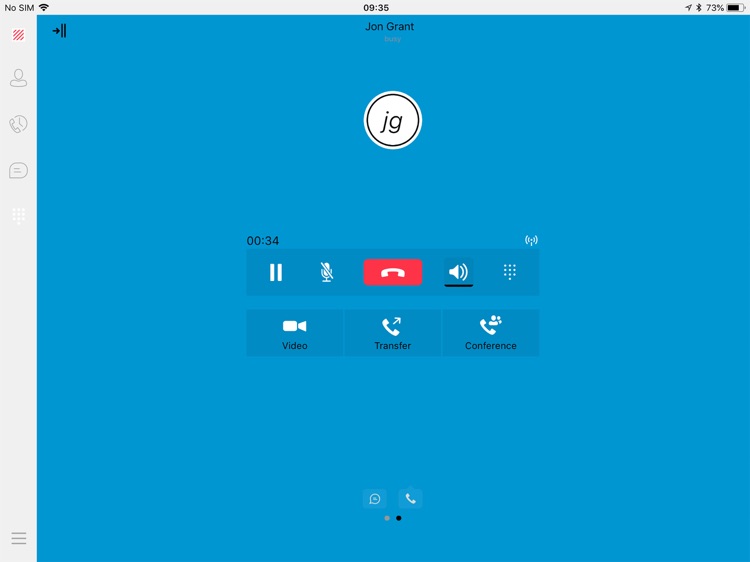The image size is (750, 562).
Task: Tap the Bluetooth icon in status bar
Action: 698,8
